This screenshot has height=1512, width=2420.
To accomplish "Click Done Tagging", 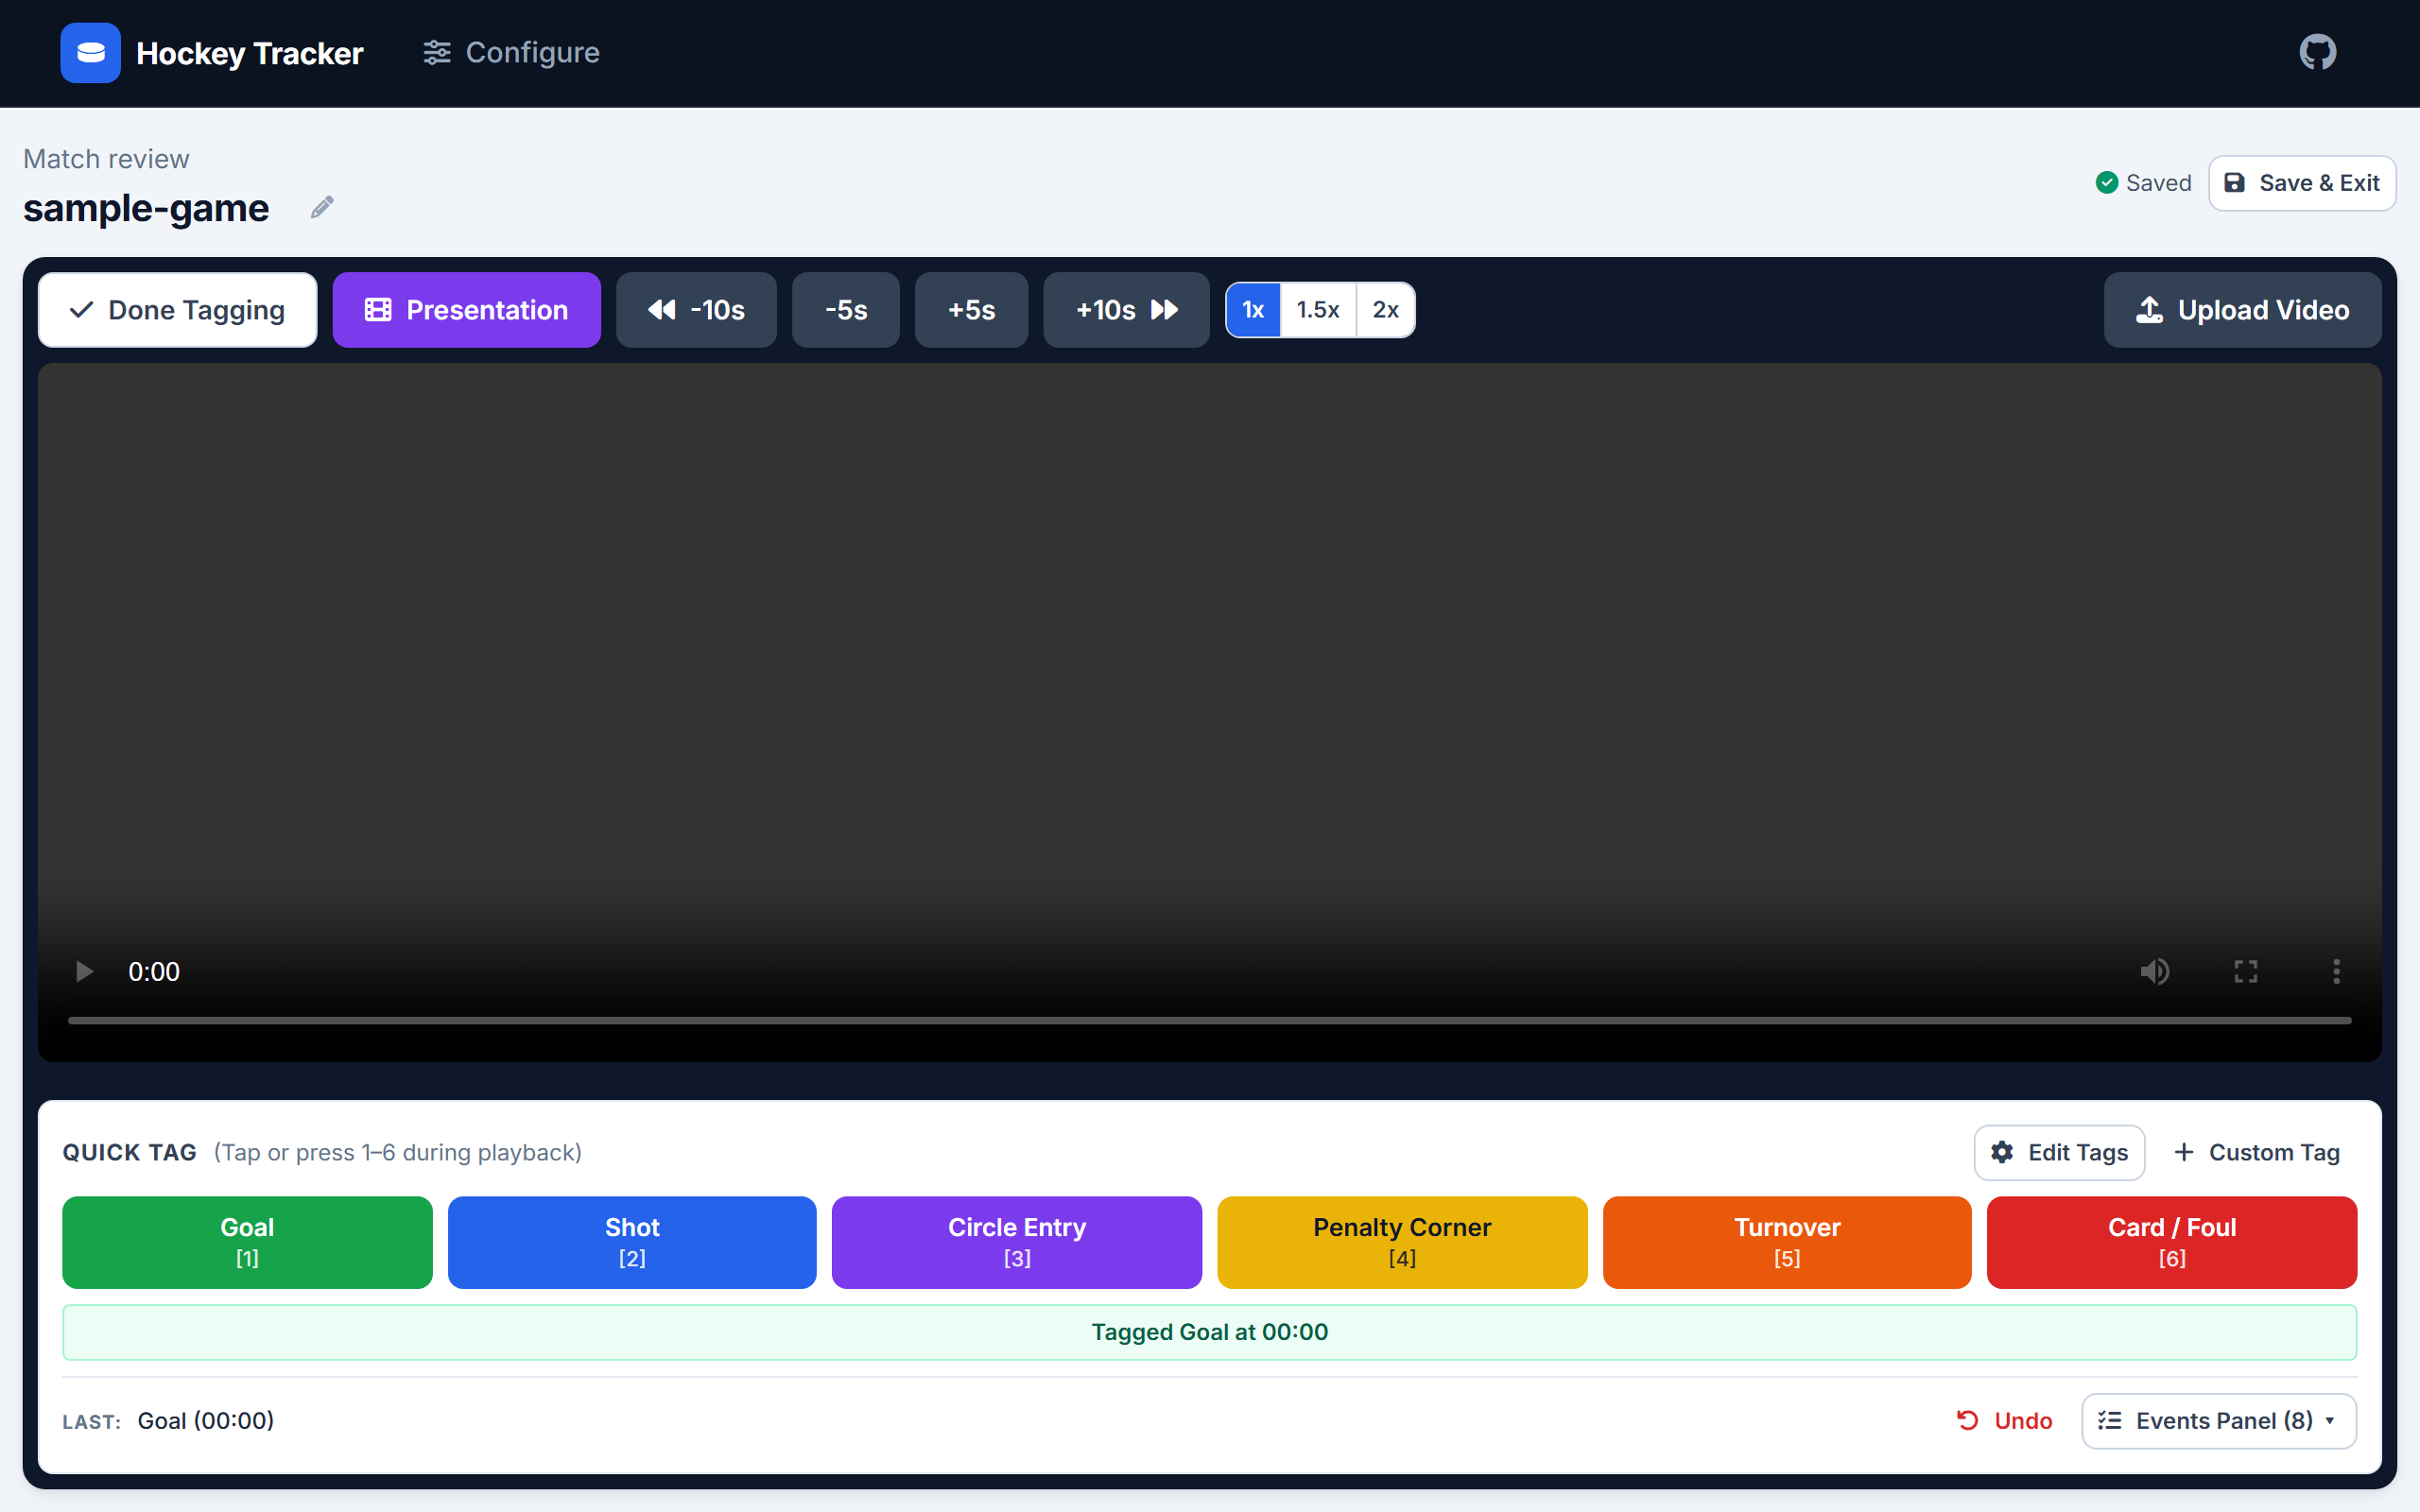I will (178, 310).
